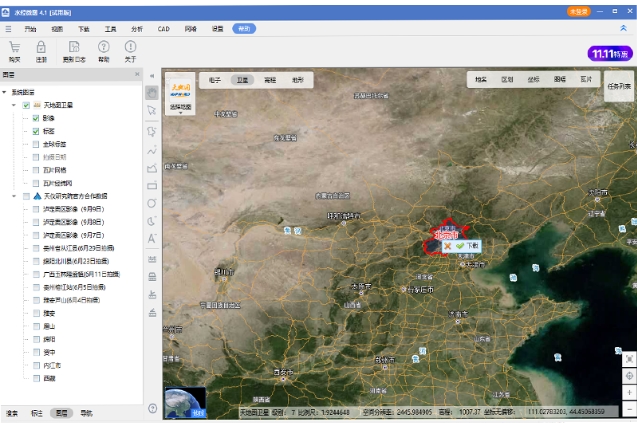Uncheck the 天地图卫星 layer checkbox
637x423 pixels.
(x=26, y=105)
